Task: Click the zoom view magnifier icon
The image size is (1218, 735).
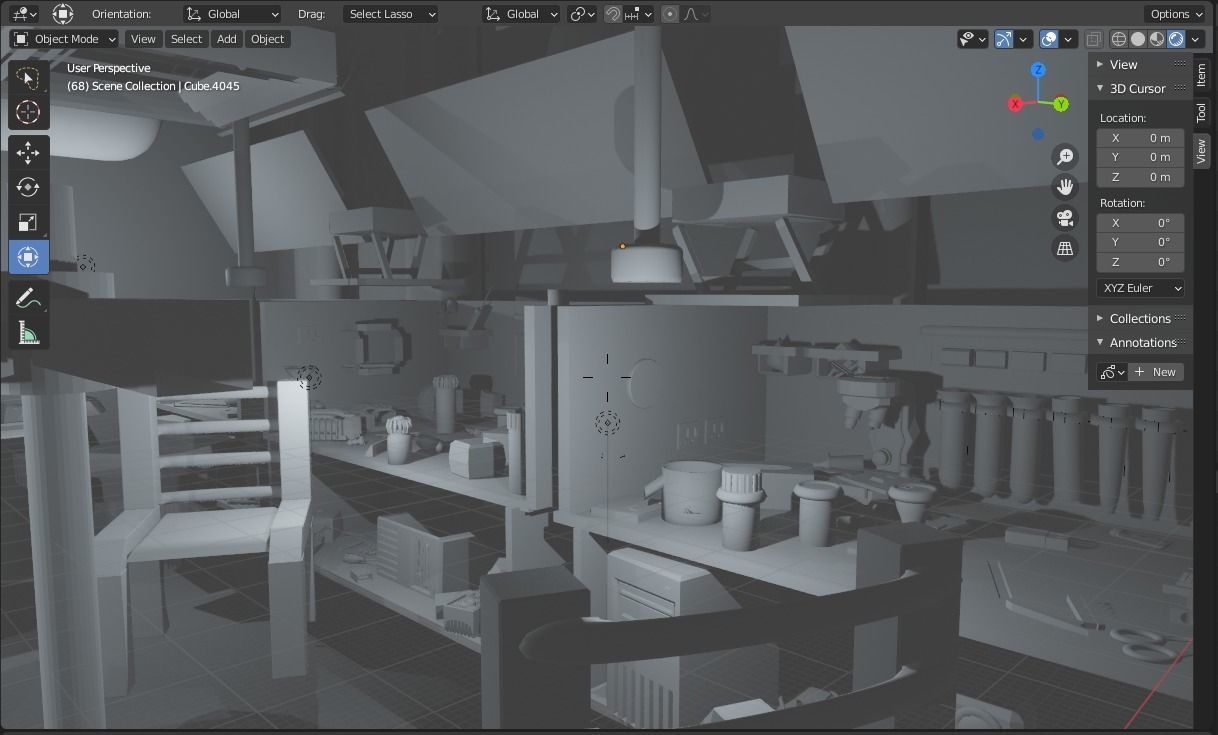Action: [x=1065, y=157]
